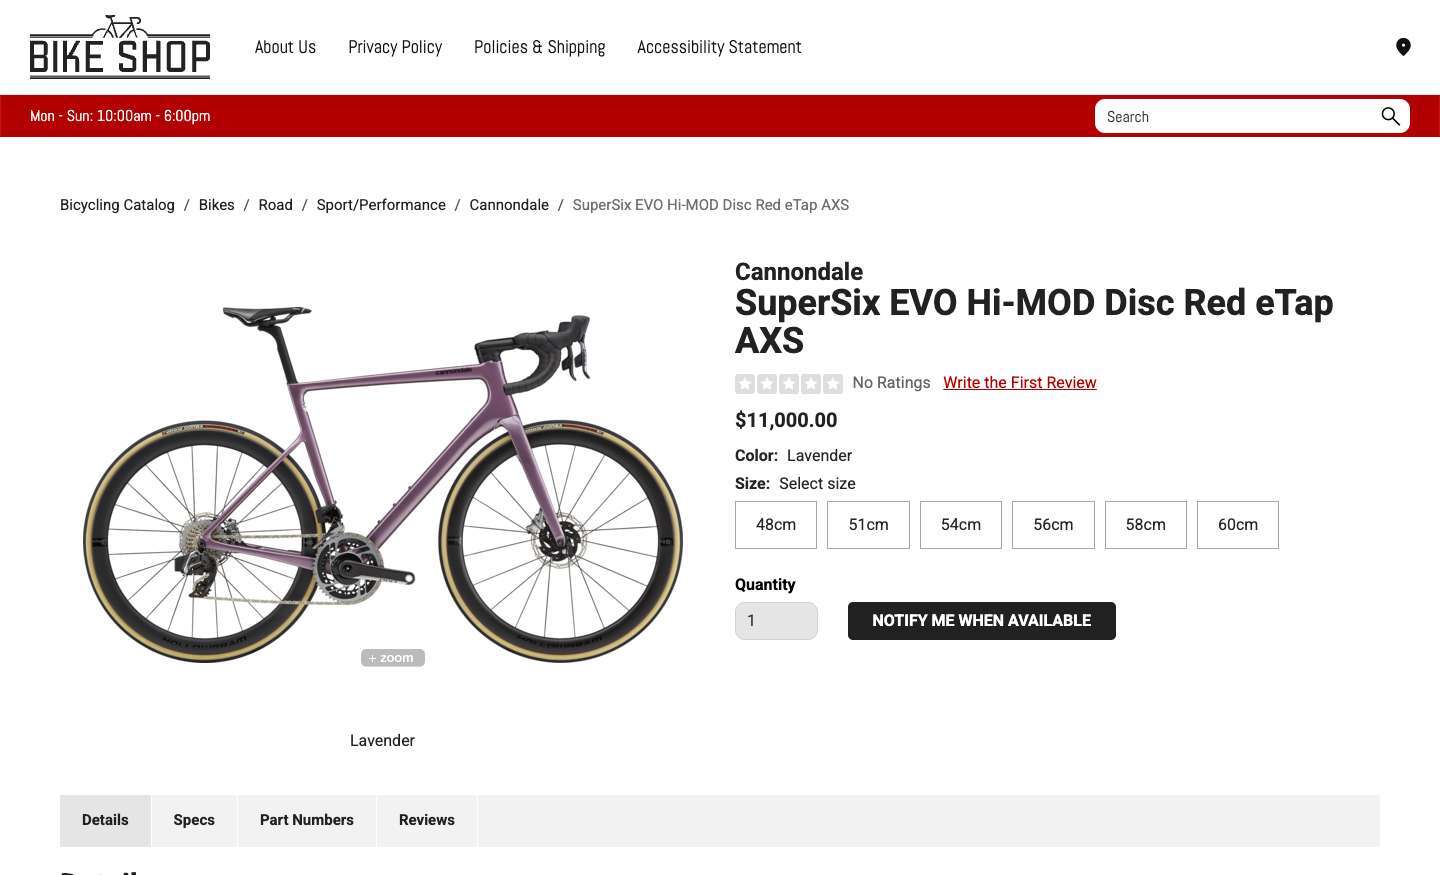Viewport: 1440px width, 875px height.
Task: Click the zoom badge on bike image
Action: pos(392,658)
